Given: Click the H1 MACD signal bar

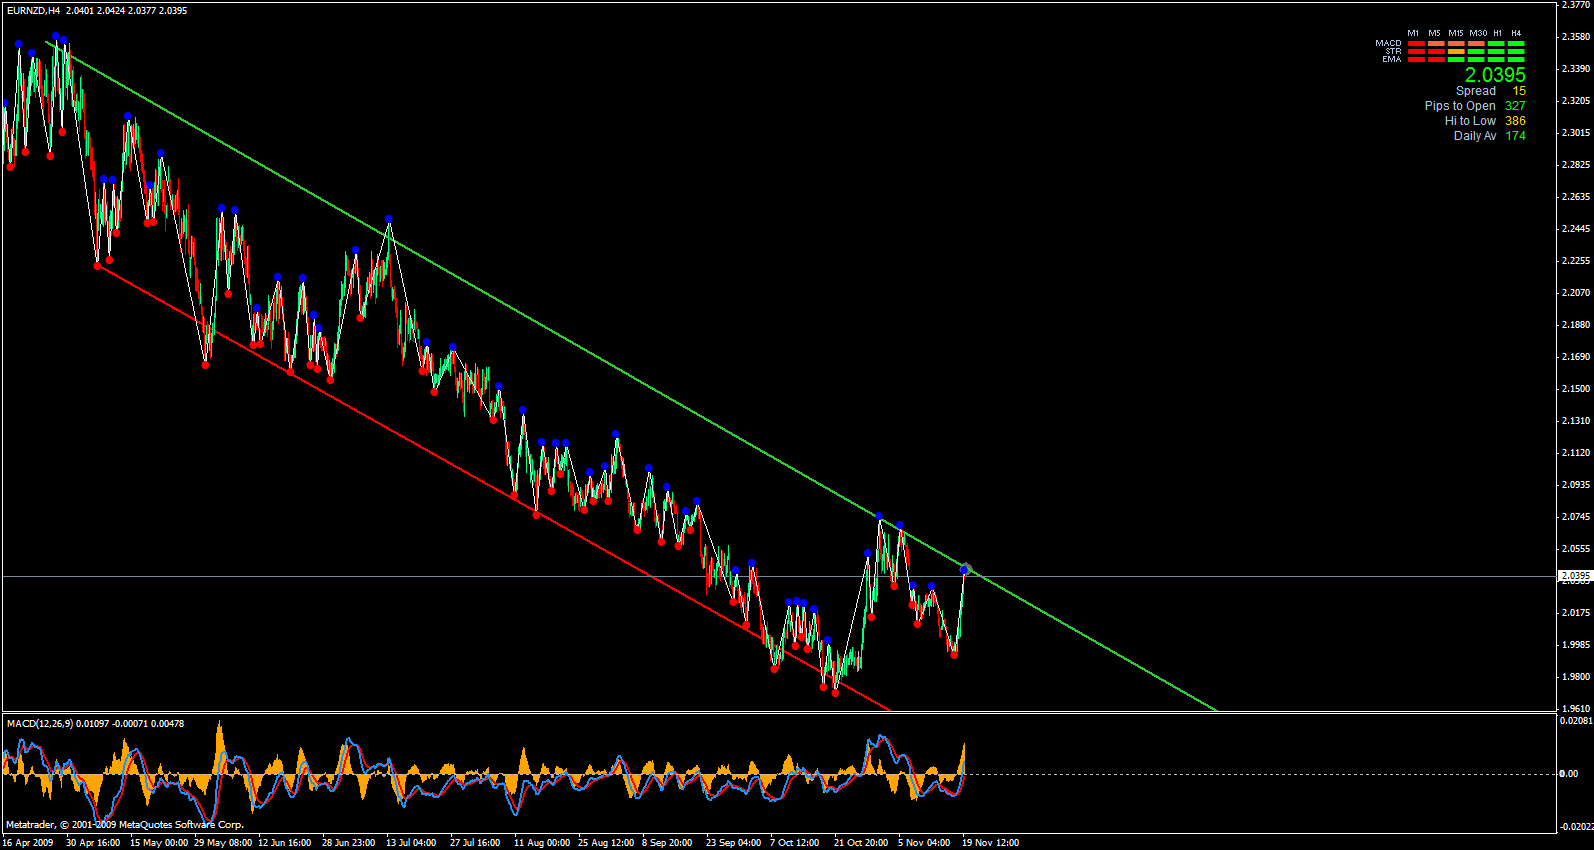Looking at the screenshot, I should [x=1496, y=44].
